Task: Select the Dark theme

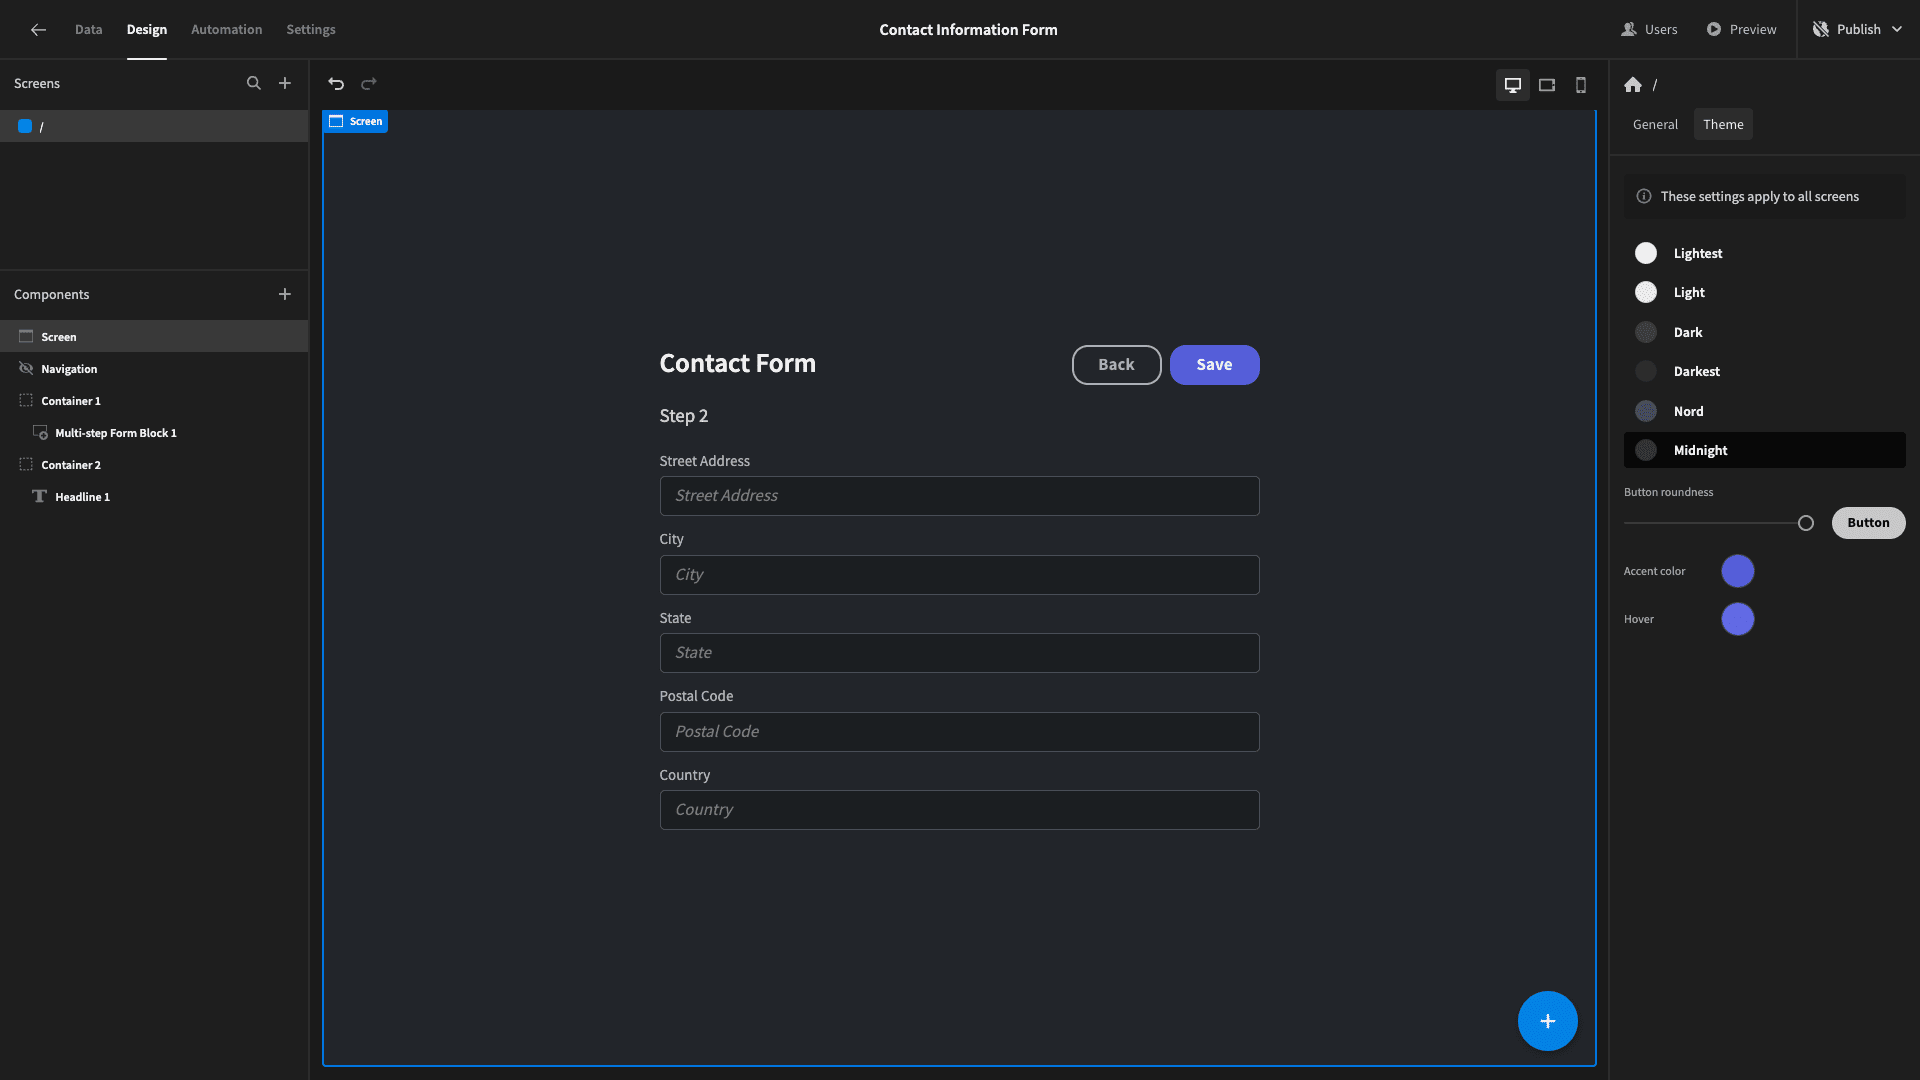Action: pos(1765,332)
